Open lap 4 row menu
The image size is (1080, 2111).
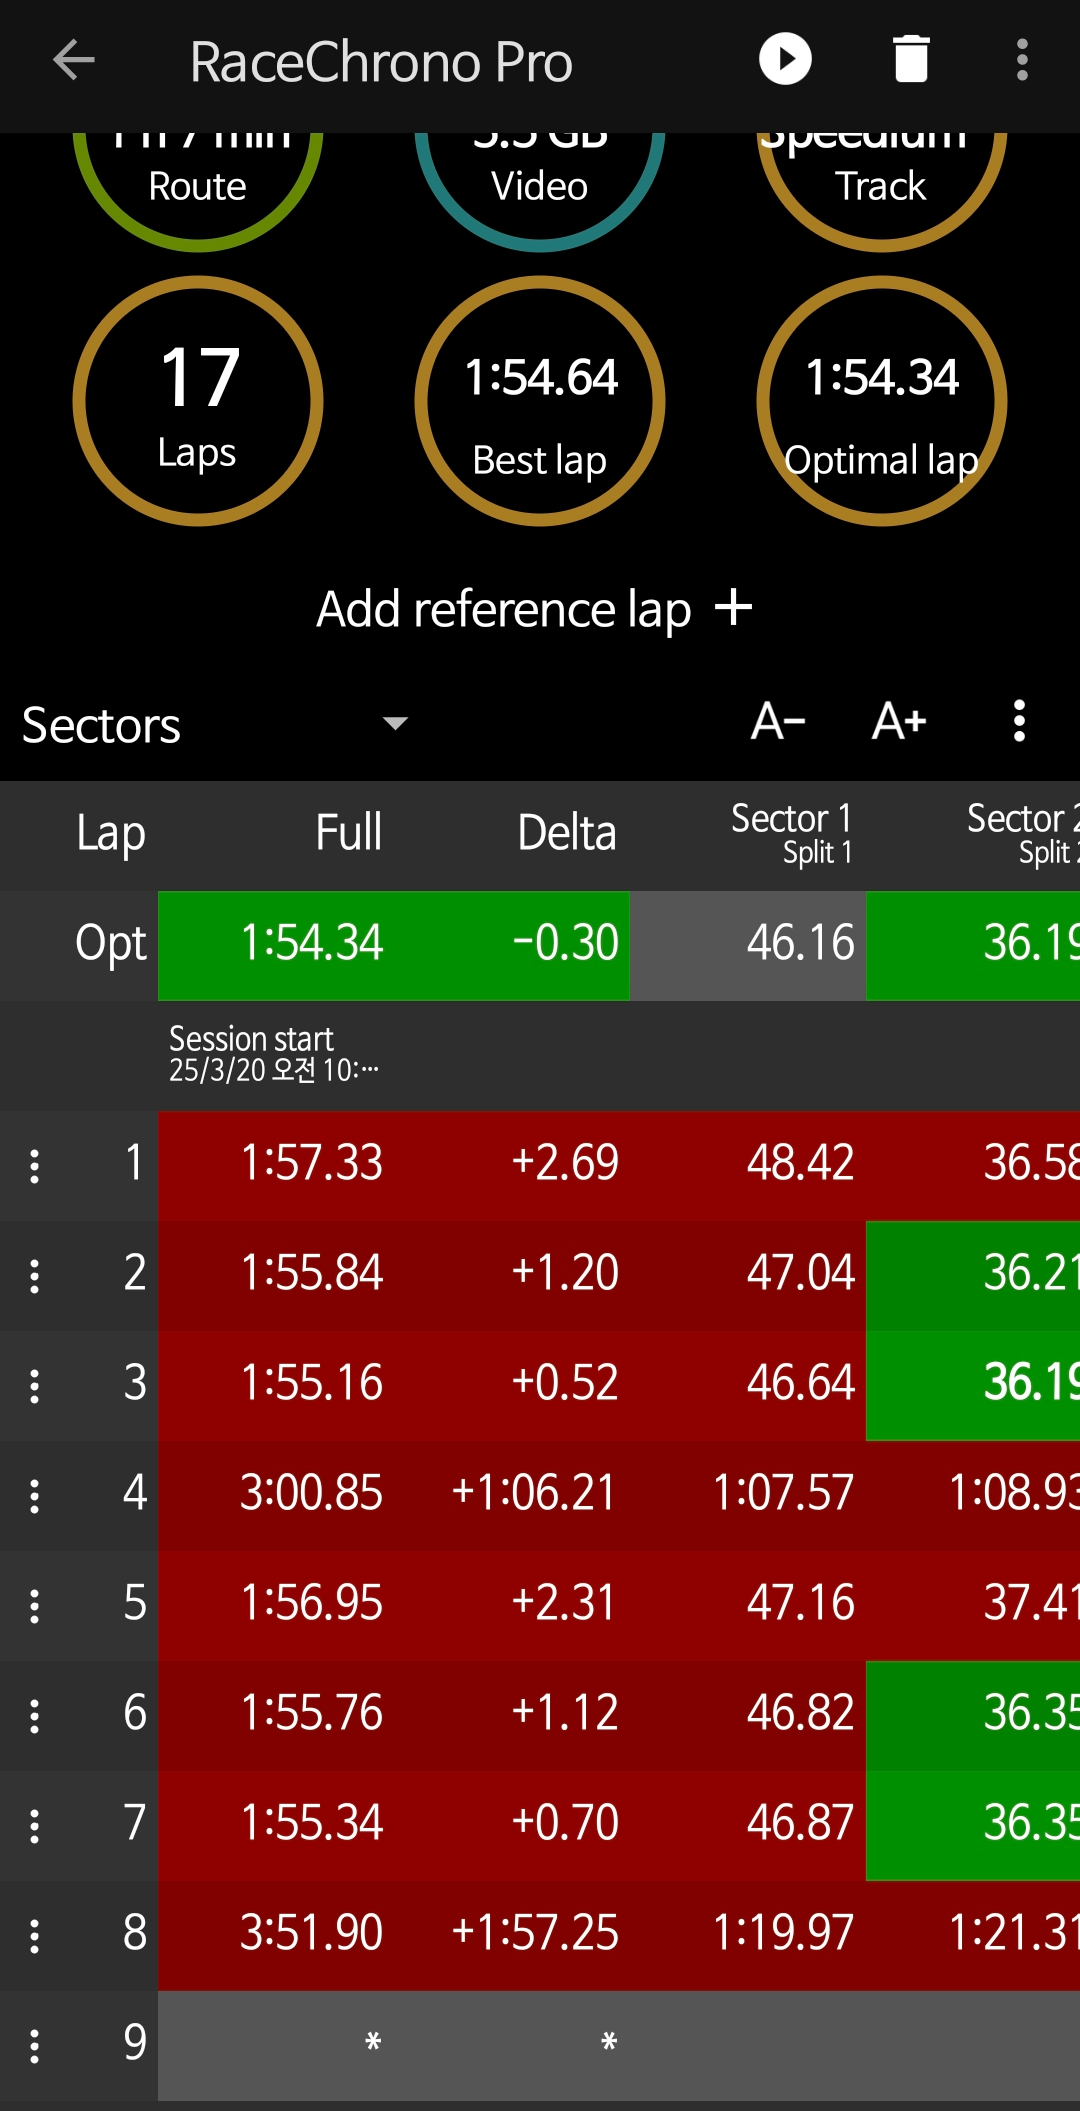35,1496
